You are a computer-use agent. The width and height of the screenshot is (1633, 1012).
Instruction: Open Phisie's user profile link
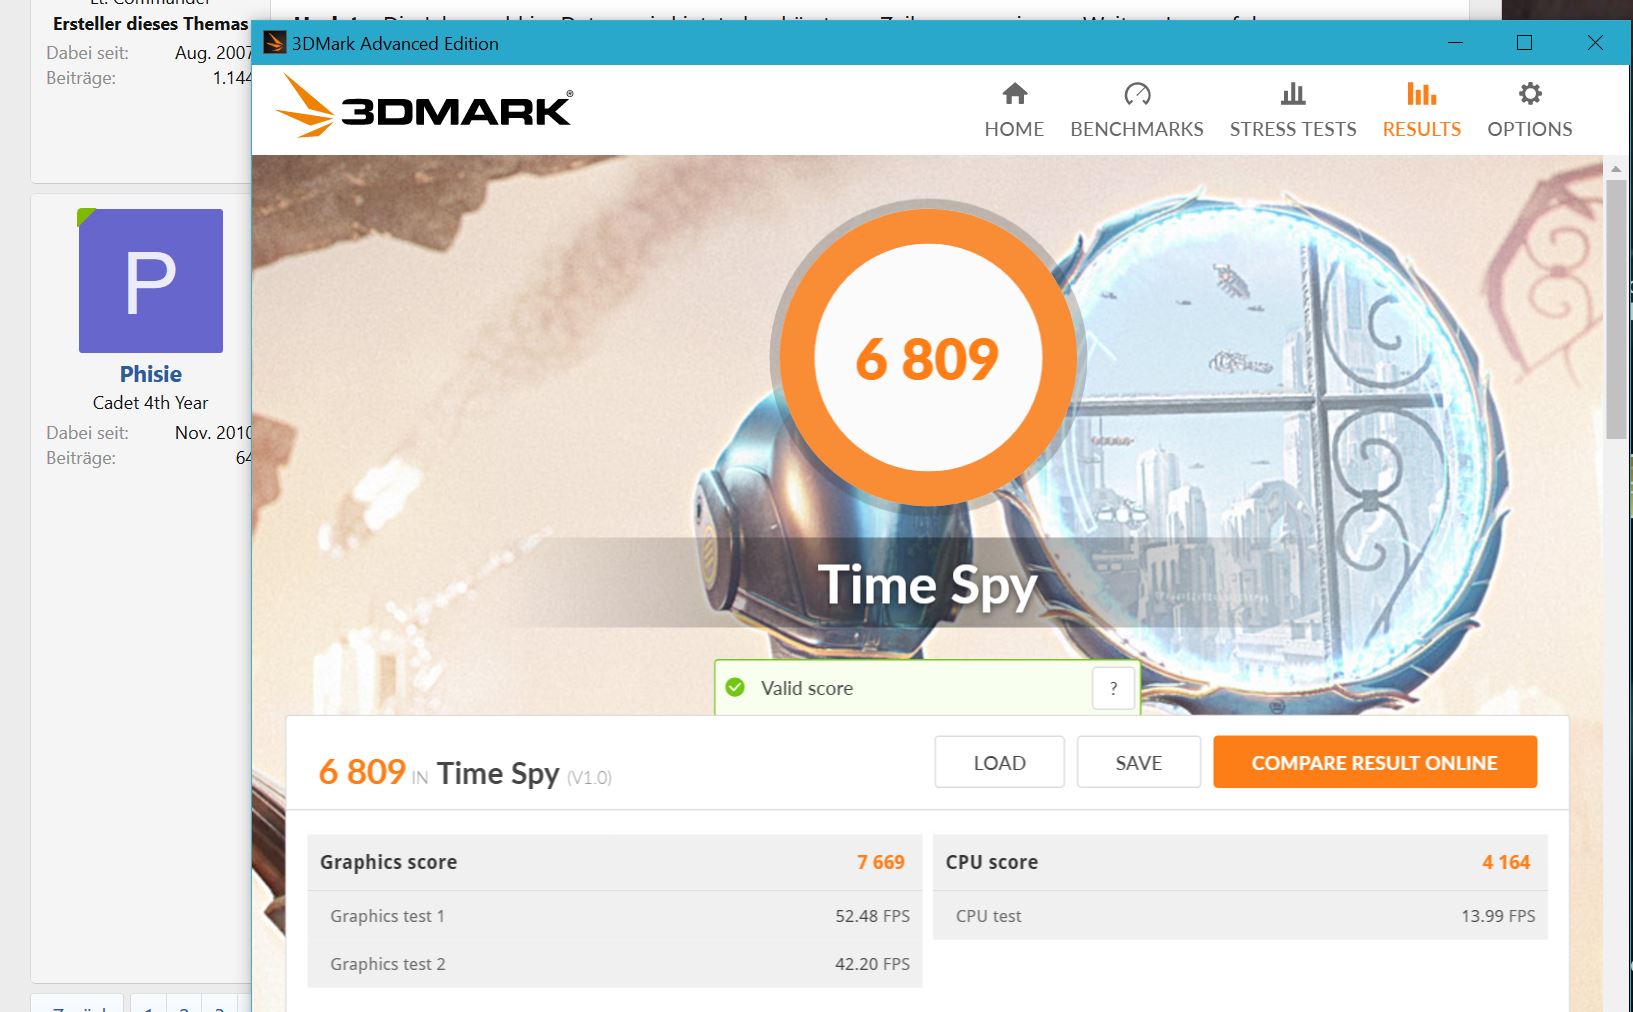[151, 374]
